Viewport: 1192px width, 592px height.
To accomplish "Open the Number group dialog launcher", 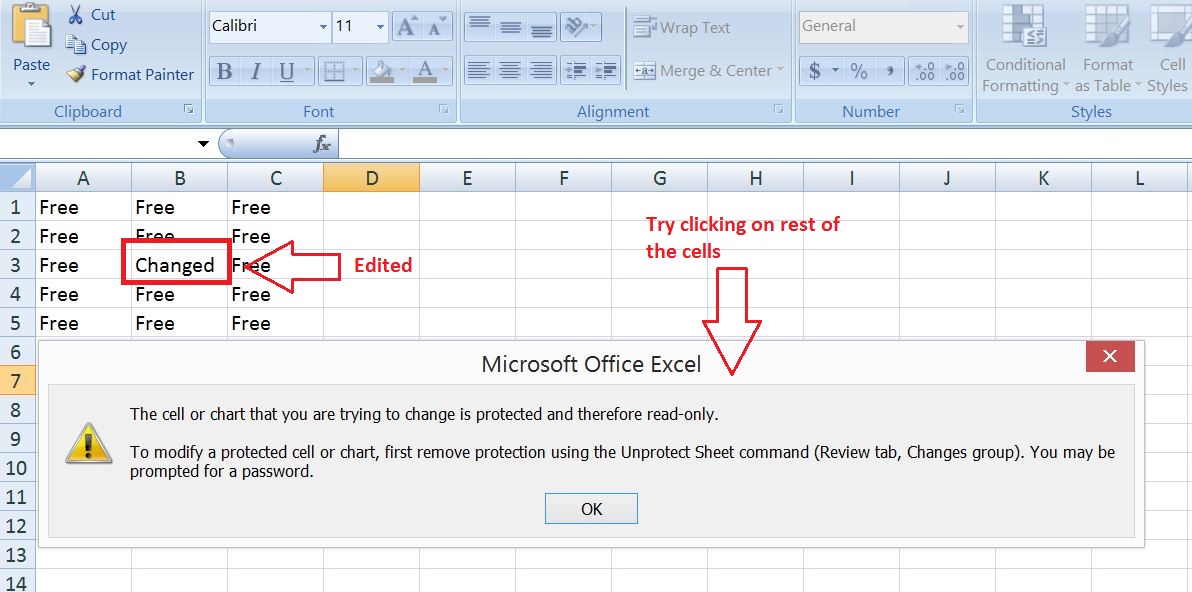I will point(961,110).
